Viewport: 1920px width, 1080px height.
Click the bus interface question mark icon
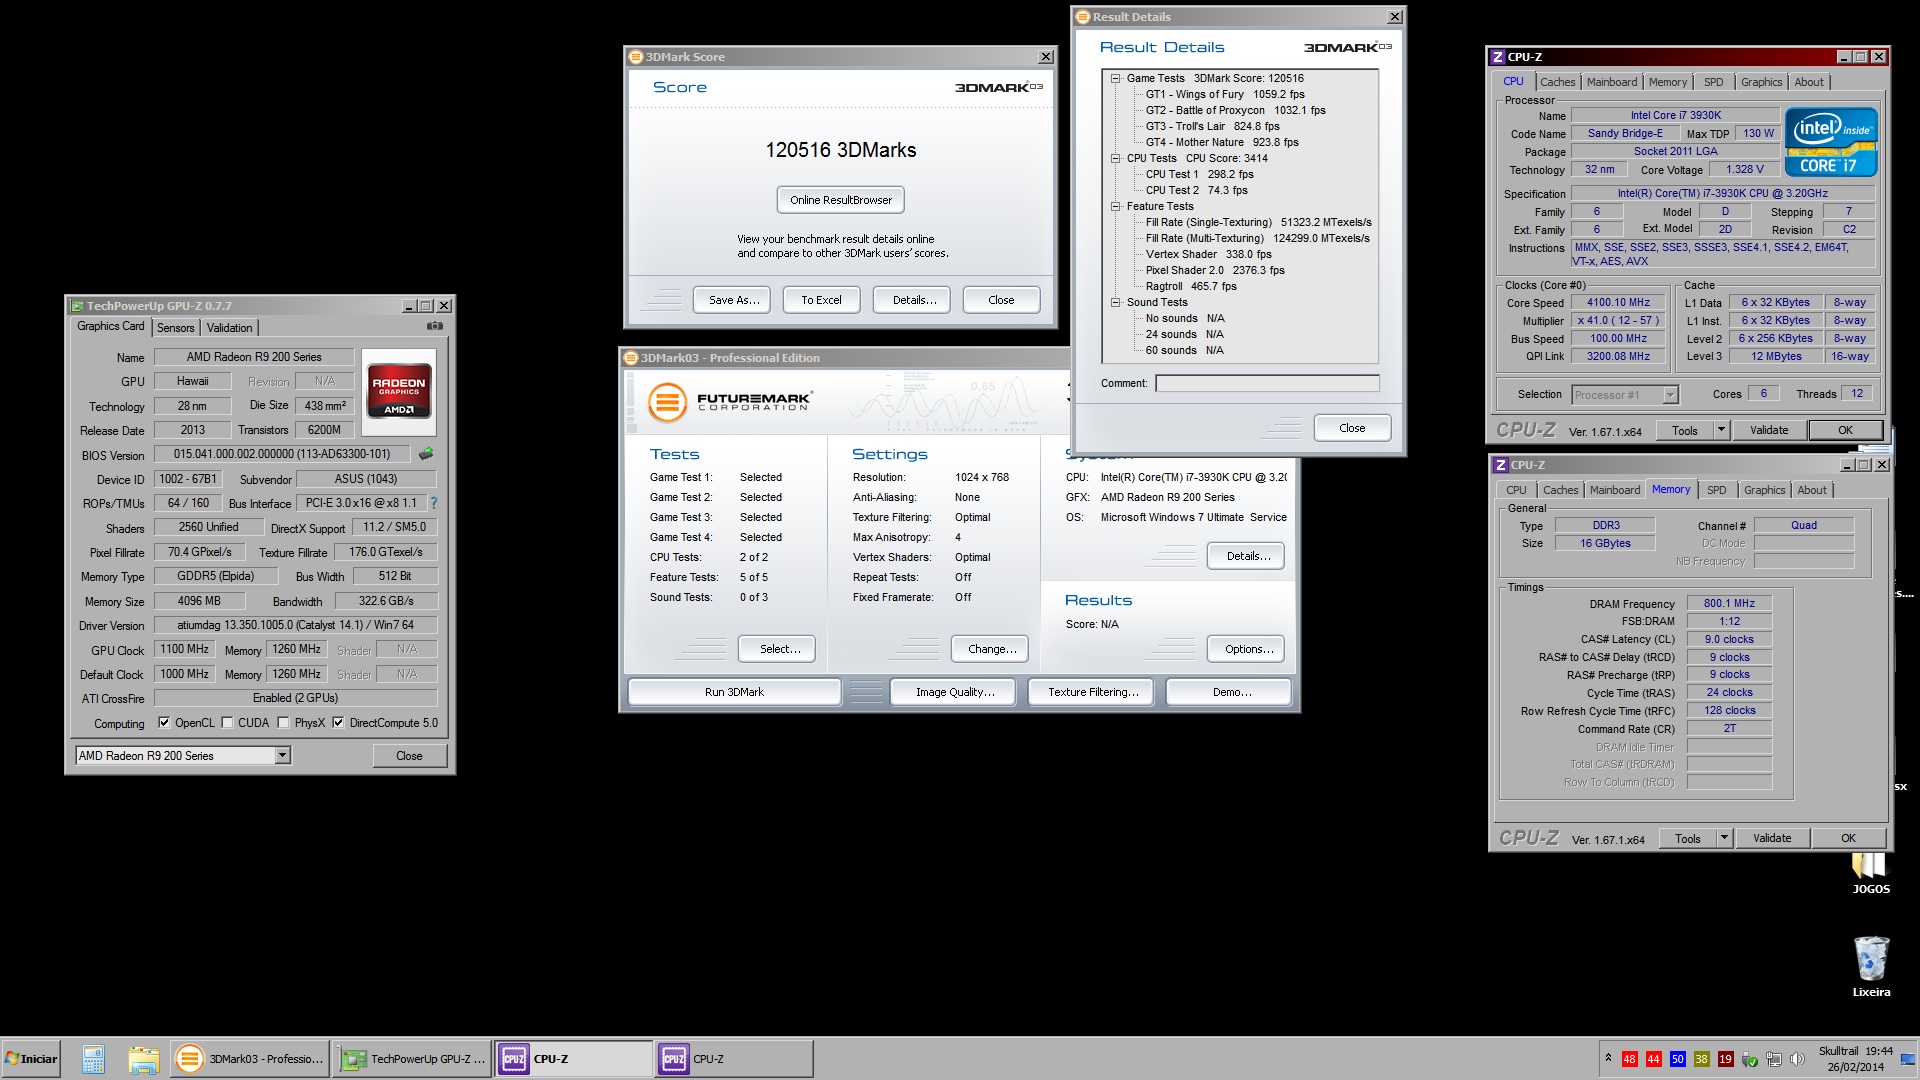433,503
